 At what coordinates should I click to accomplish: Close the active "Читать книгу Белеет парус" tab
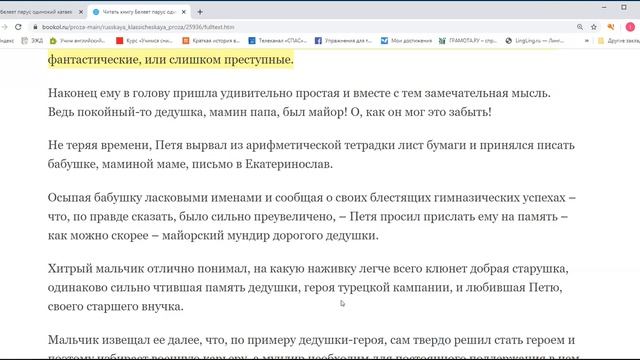coord(184,12)
